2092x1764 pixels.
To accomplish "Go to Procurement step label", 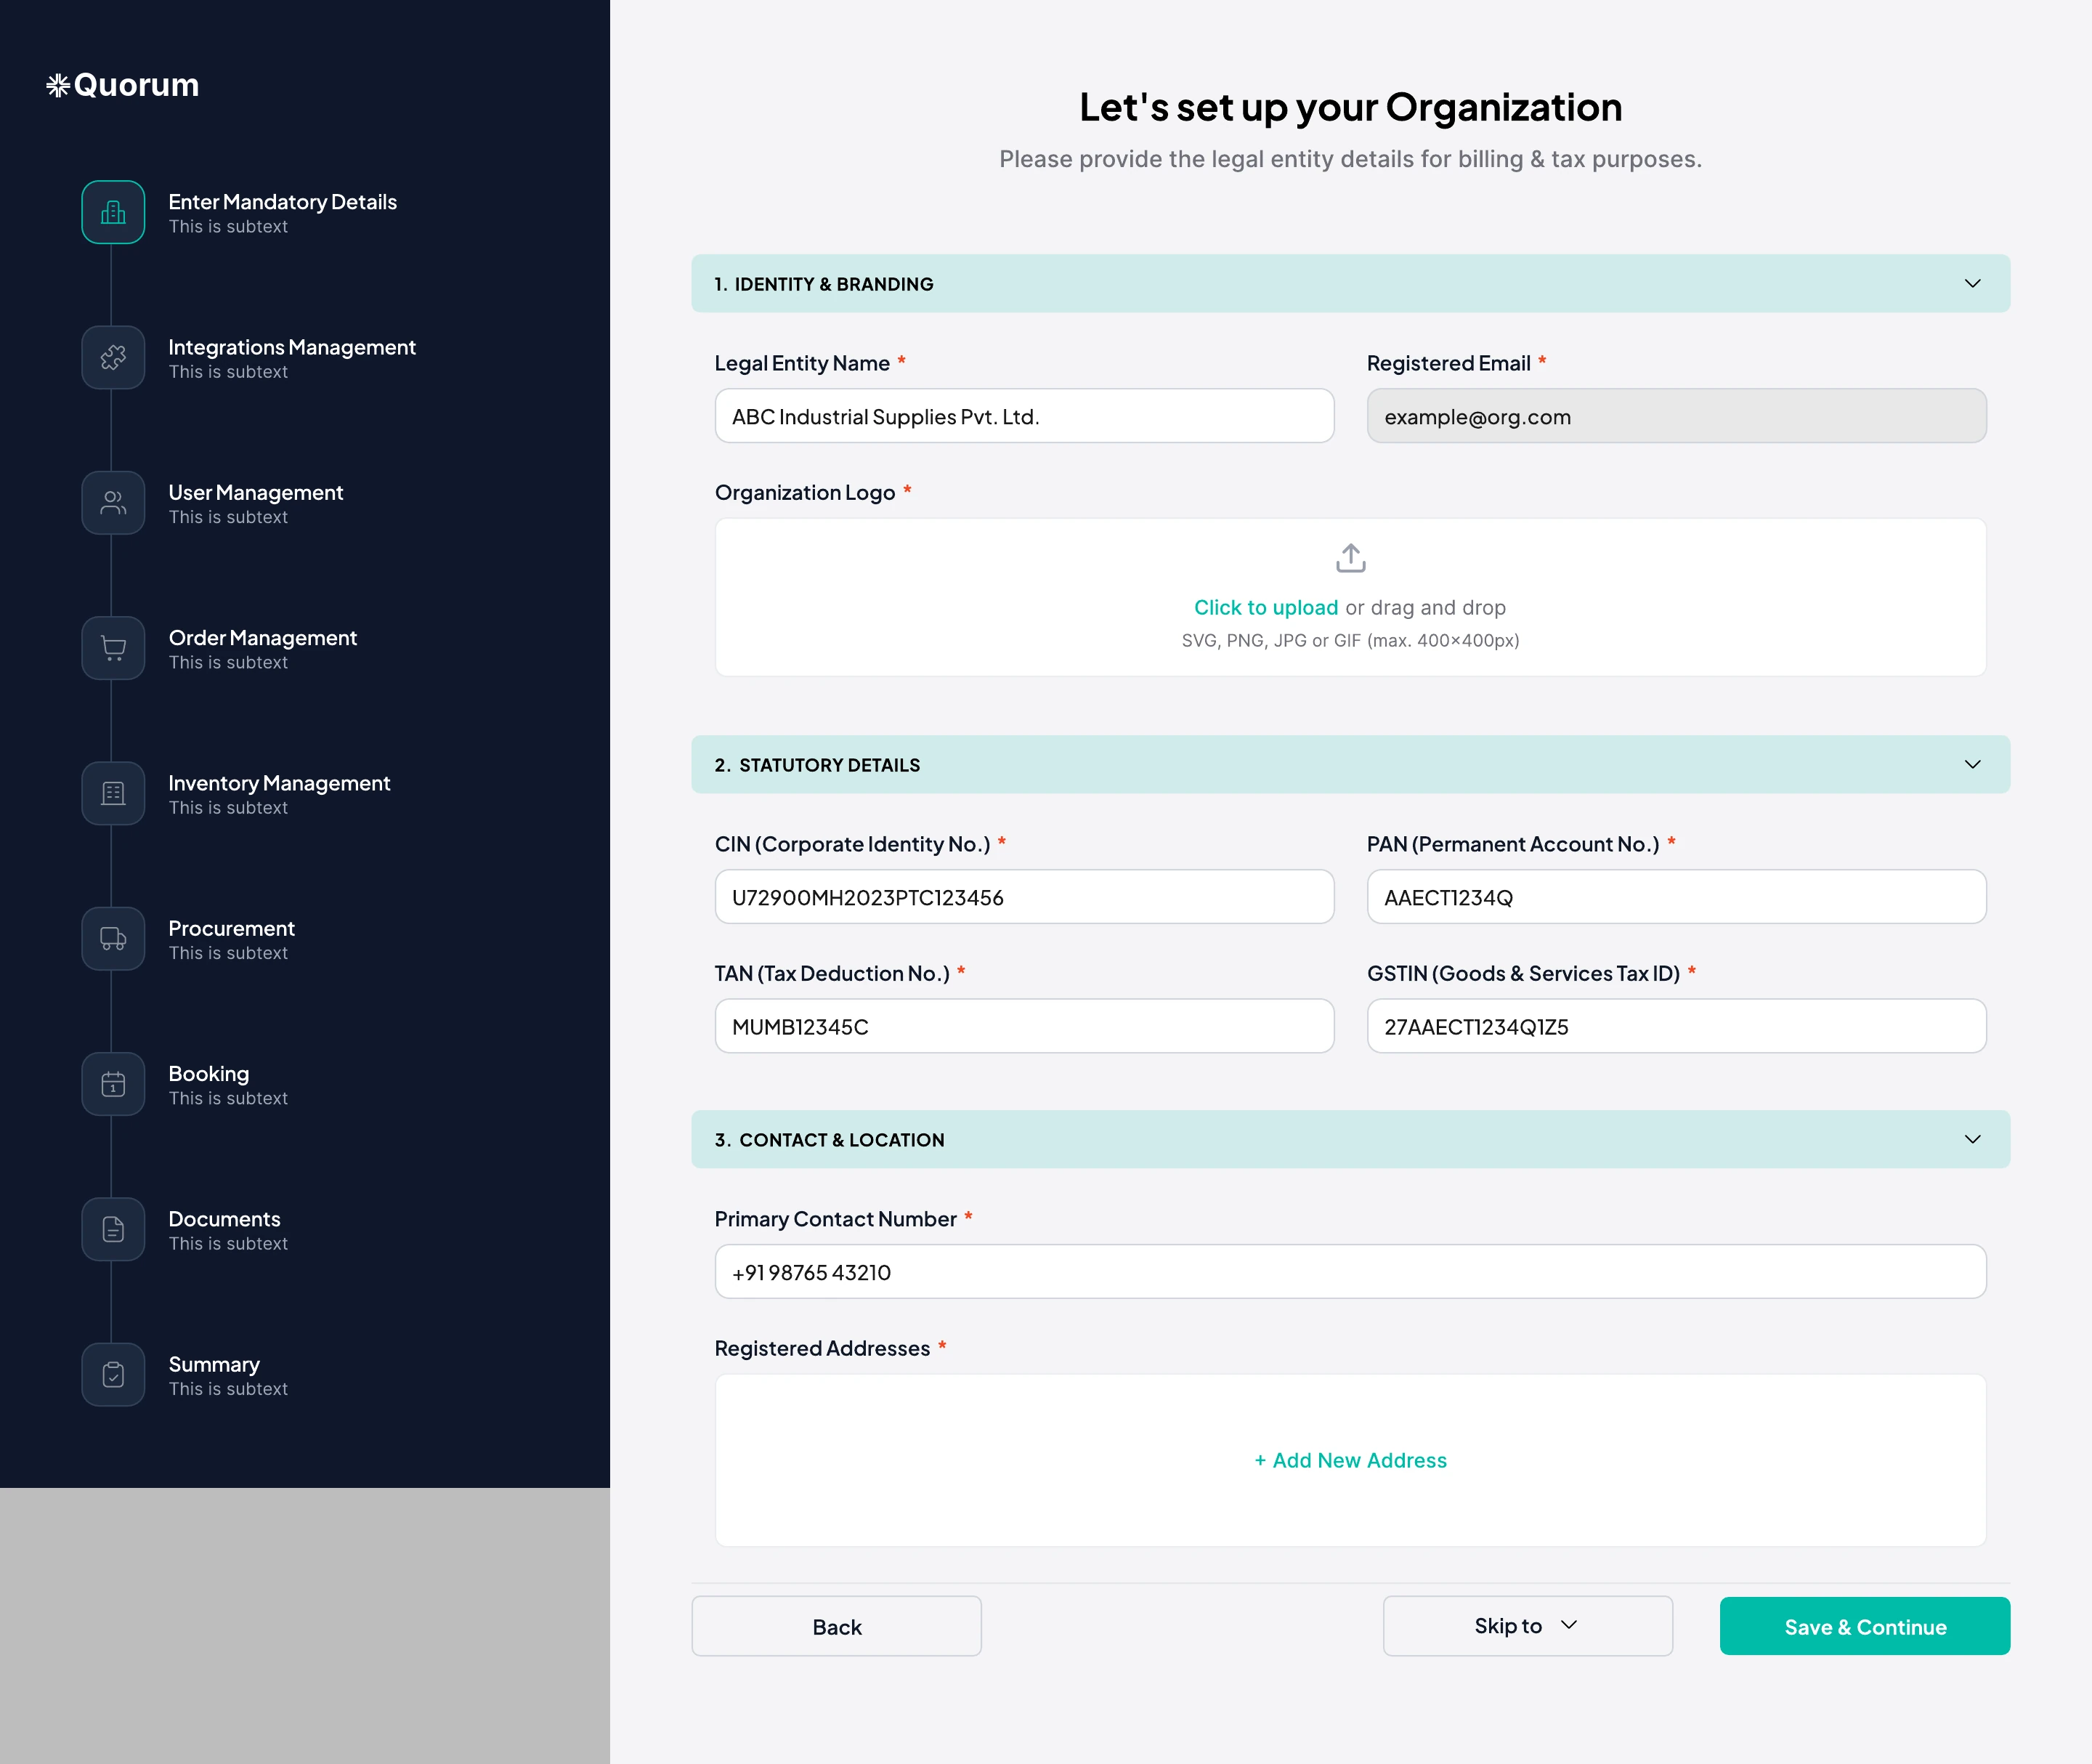I will [232, 928].
